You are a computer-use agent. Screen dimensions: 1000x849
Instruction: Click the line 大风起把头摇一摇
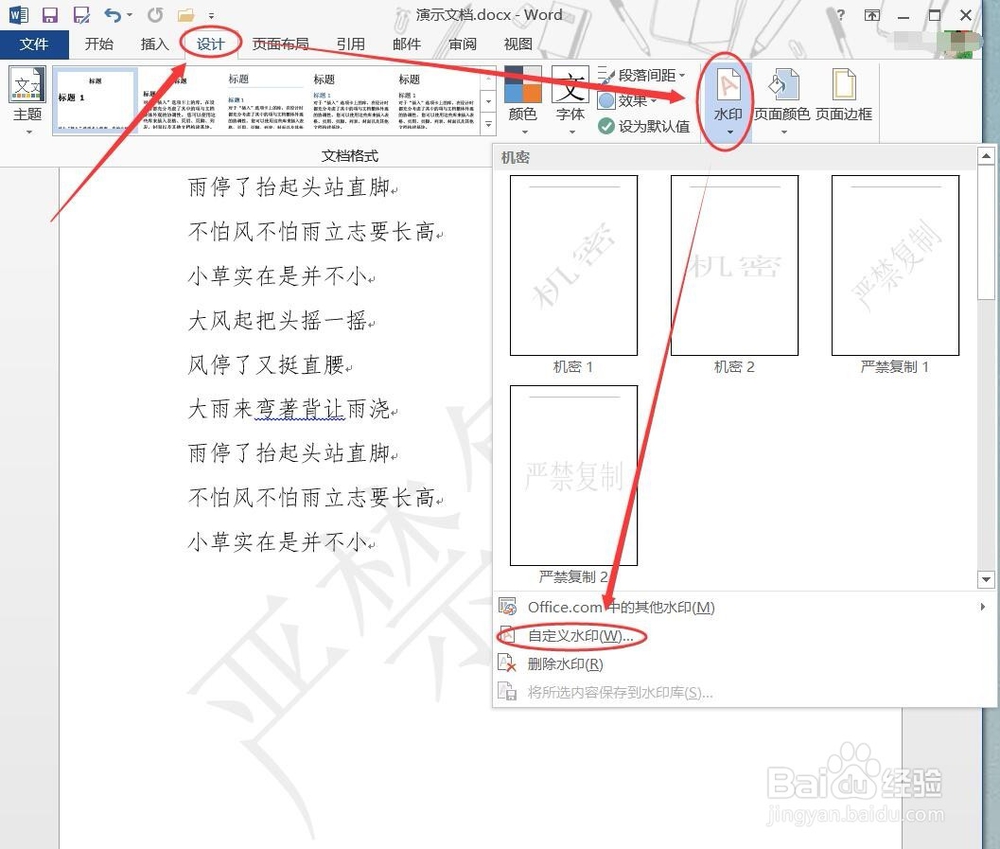277,320
